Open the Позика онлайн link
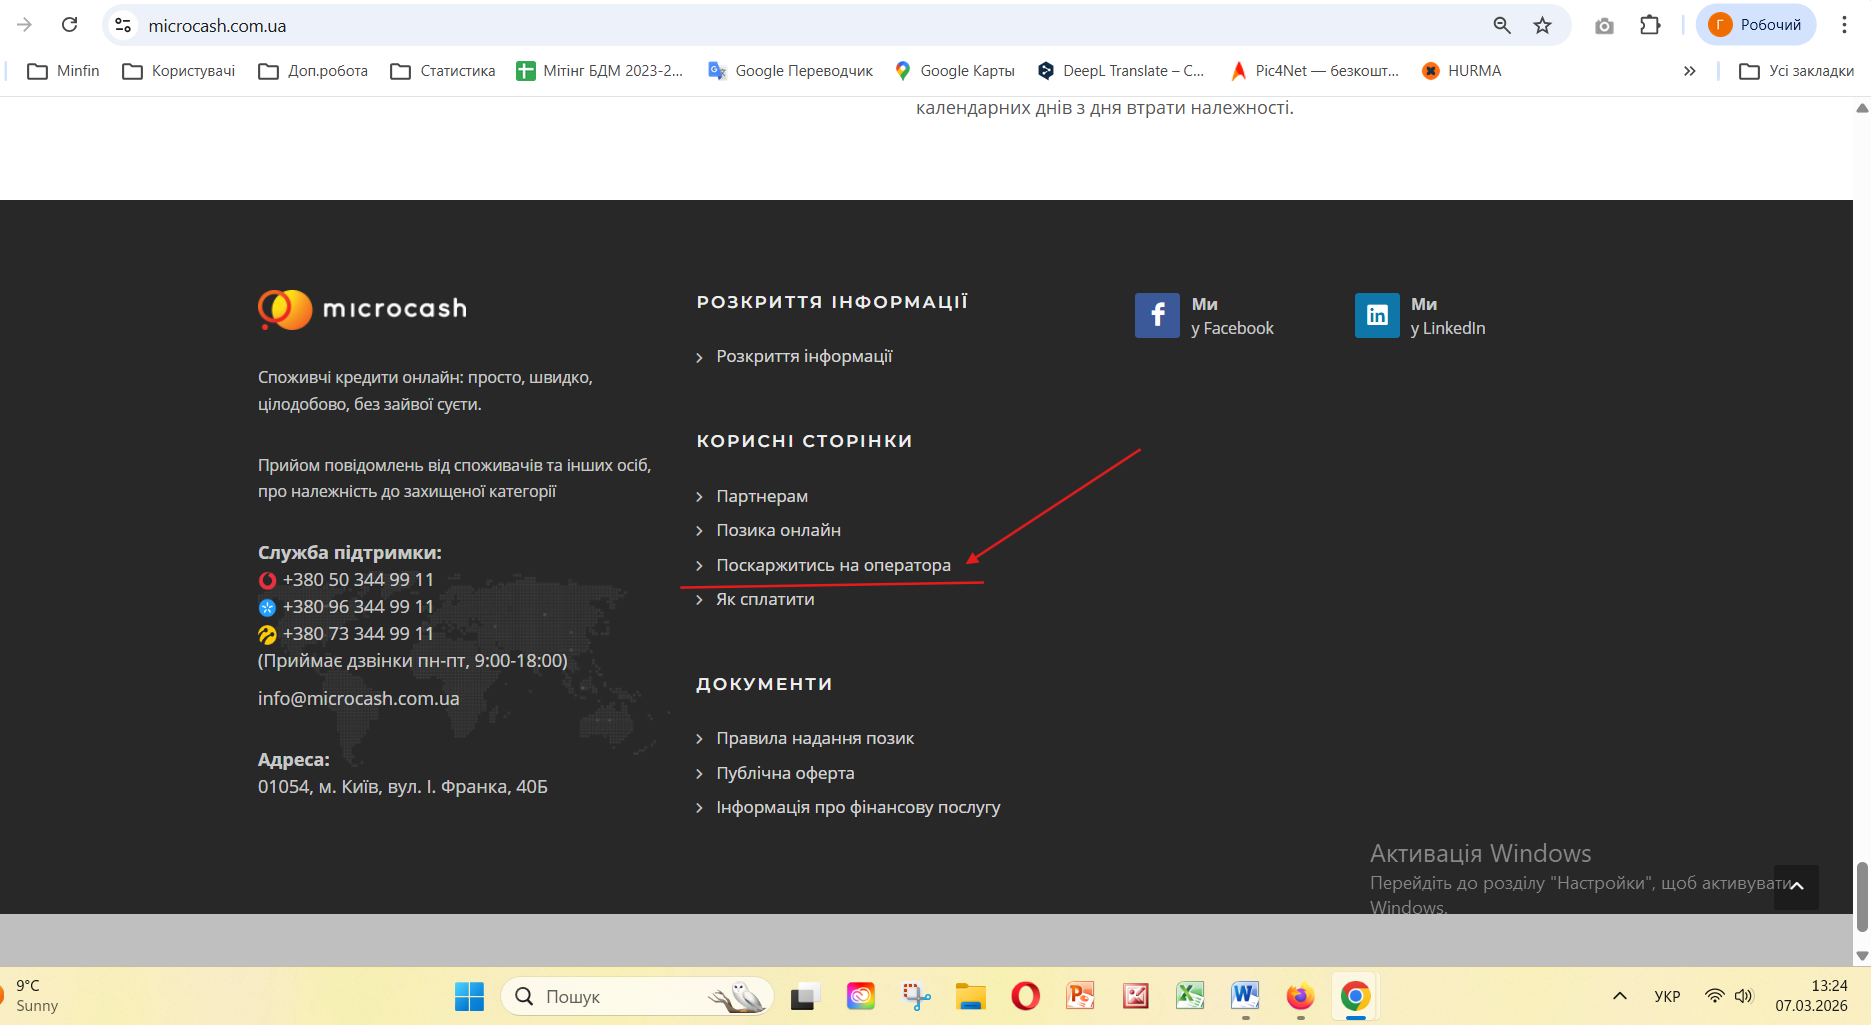Screen dimensions: 1871x1025 click(x=778, y=530)
